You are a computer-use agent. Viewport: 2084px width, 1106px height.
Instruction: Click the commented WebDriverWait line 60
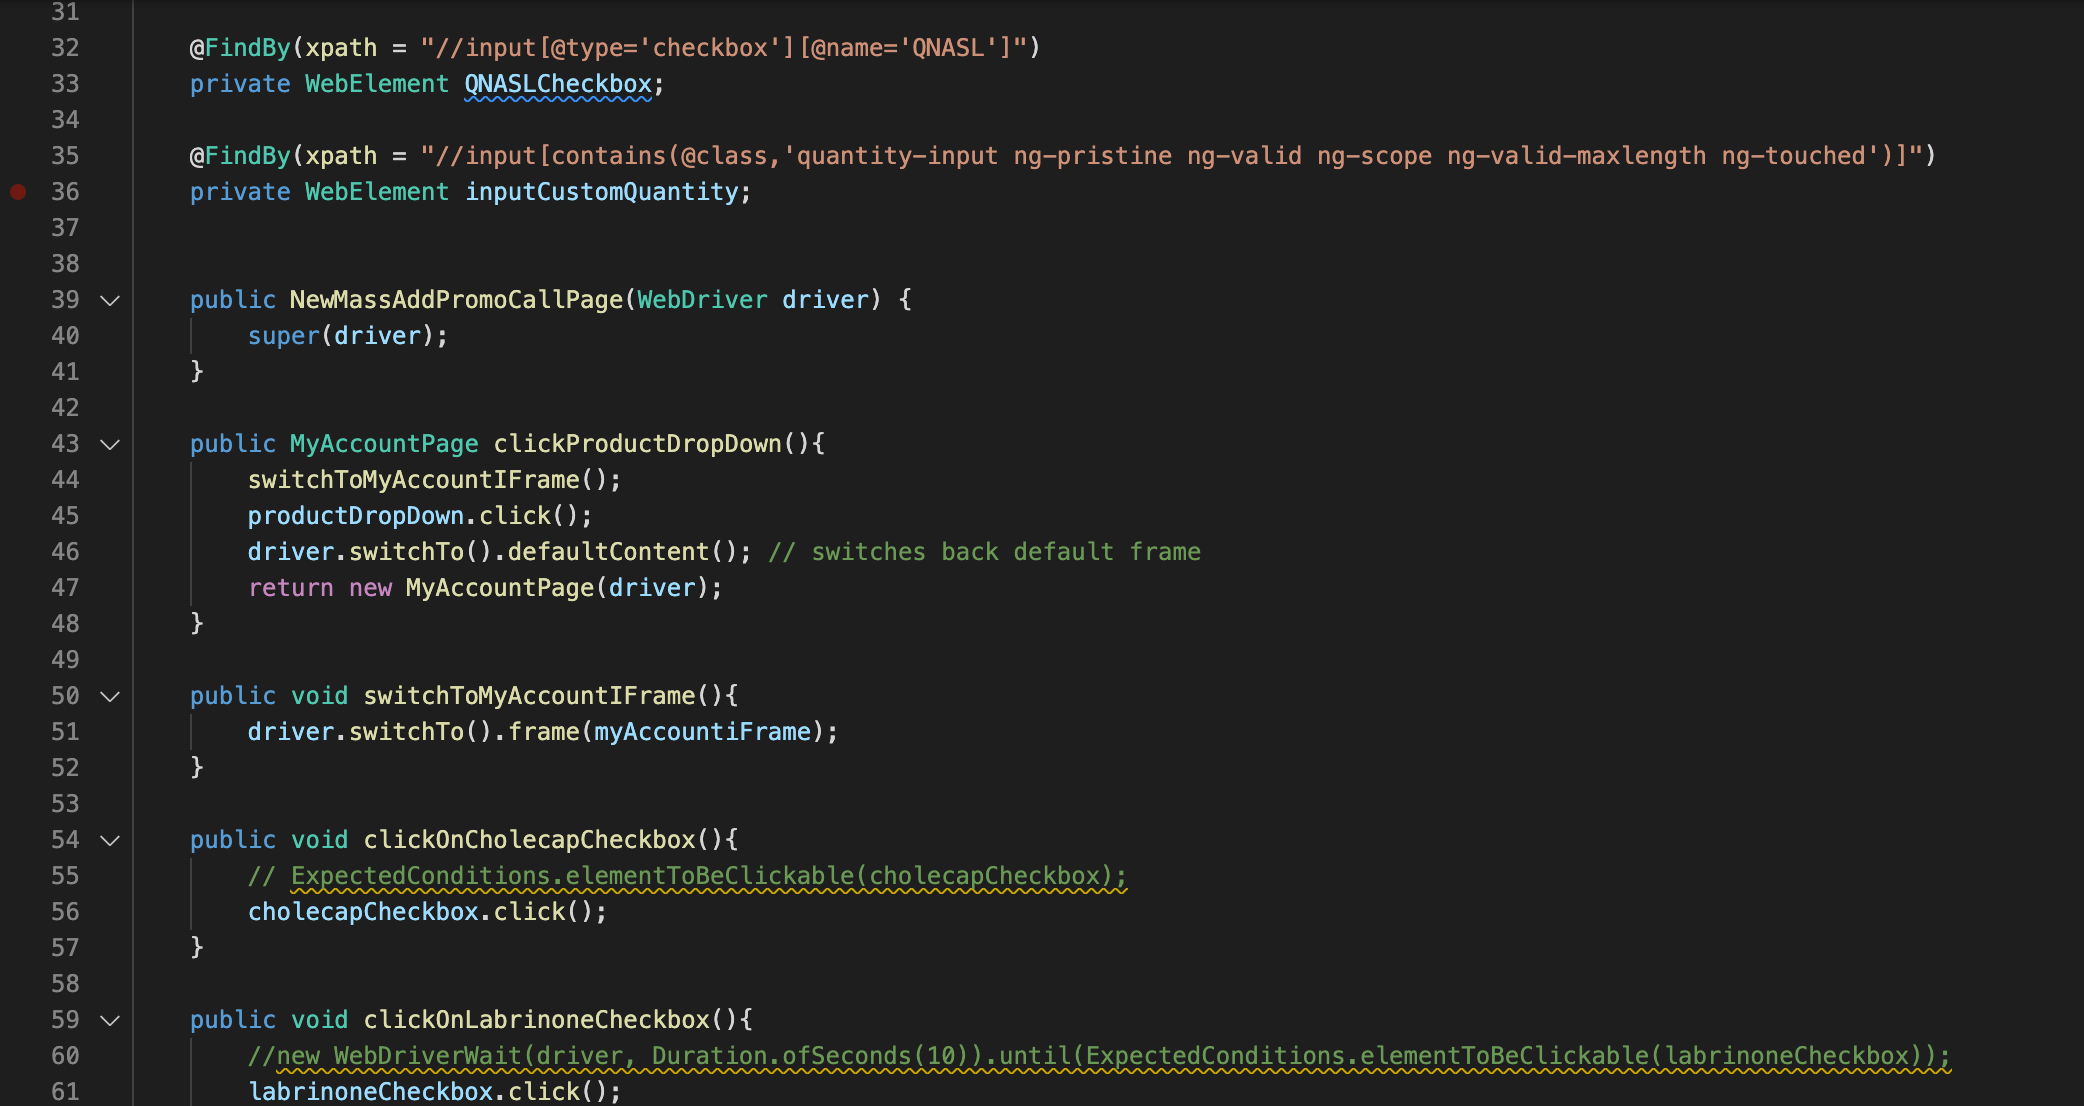[1099, 1056]
